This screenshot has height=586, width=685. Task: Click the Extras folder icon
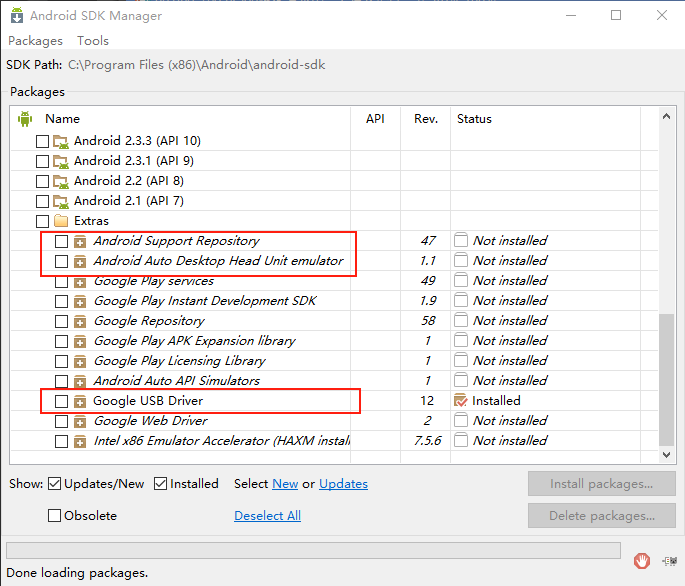pos(61,221)
